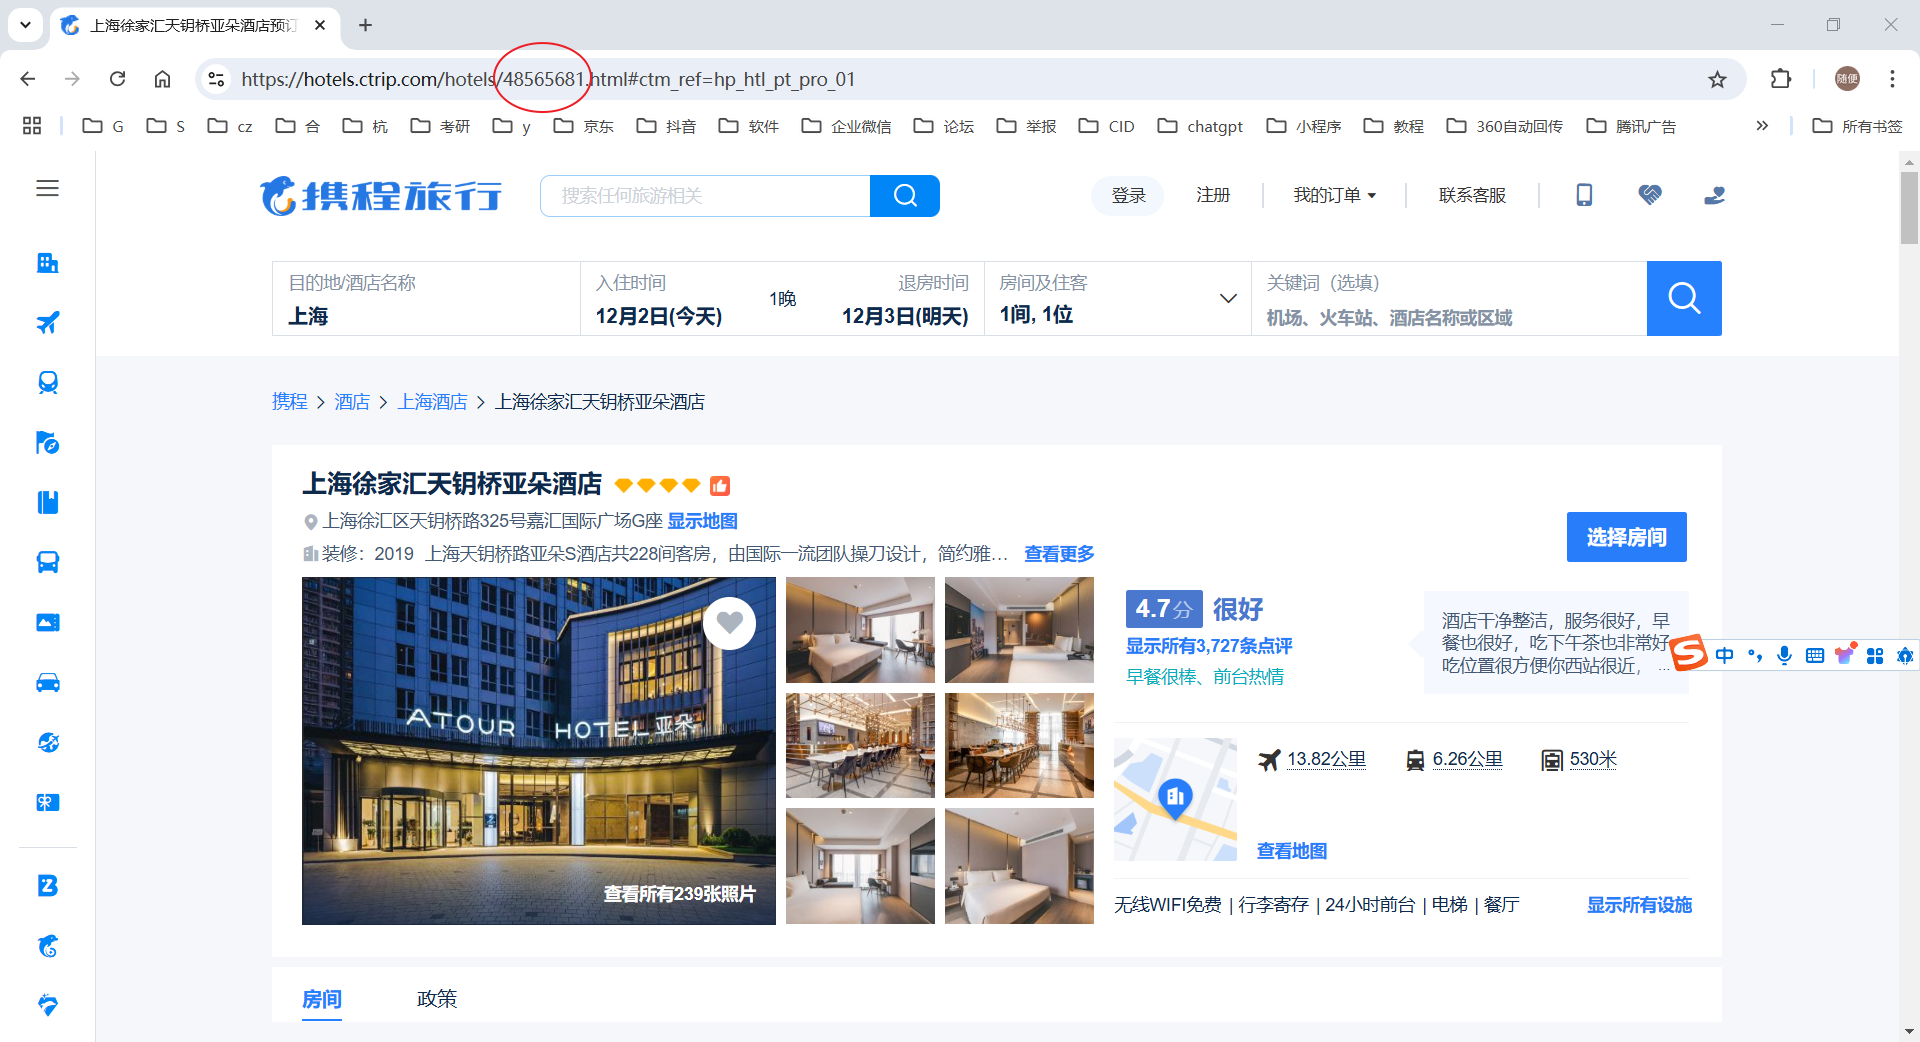Open the flights airplane sidebar icon

(x=47, y=323)
